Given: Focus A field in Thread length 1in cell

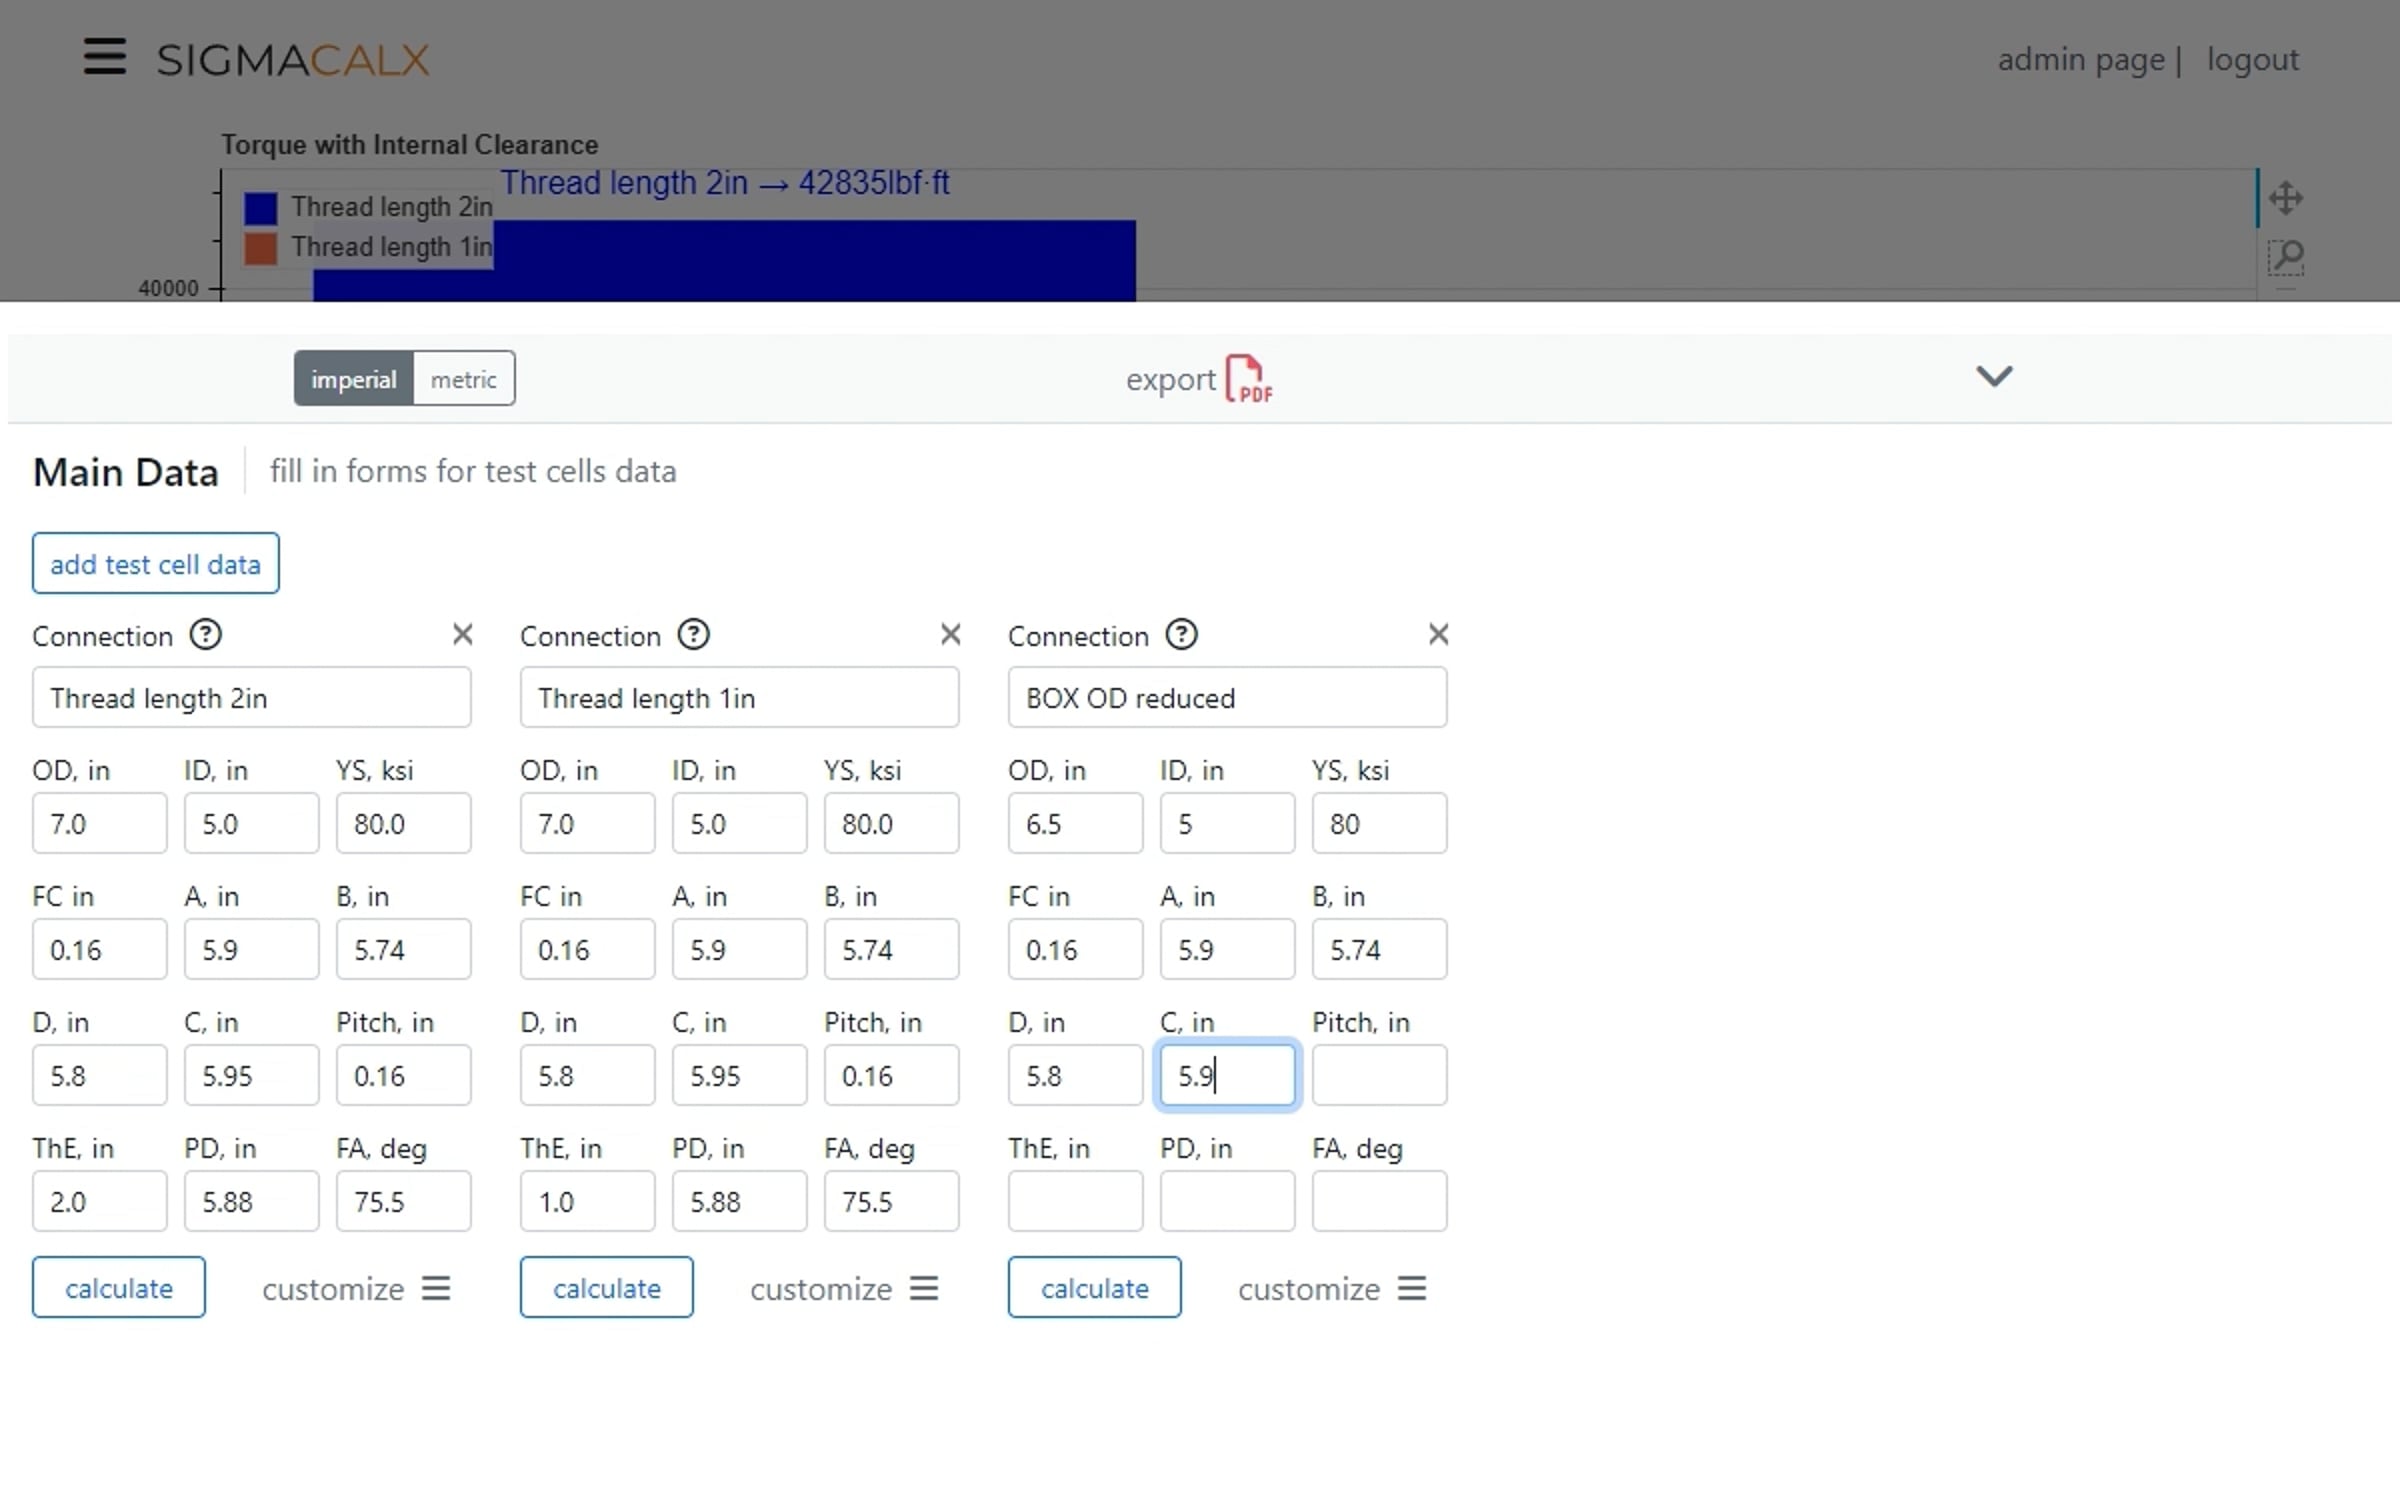Looking at the screenshot, I should pyautogui.click(x=739, y=949).
